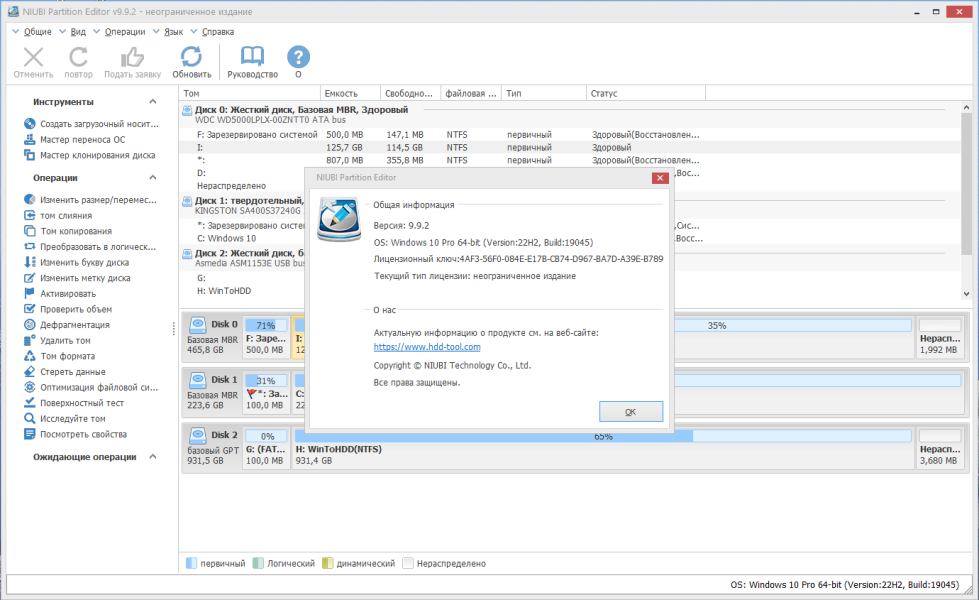This screenshot has height=600, width=979.
Task: Choose Преобразовать в логический operation
Action: (x=91, y=247)
